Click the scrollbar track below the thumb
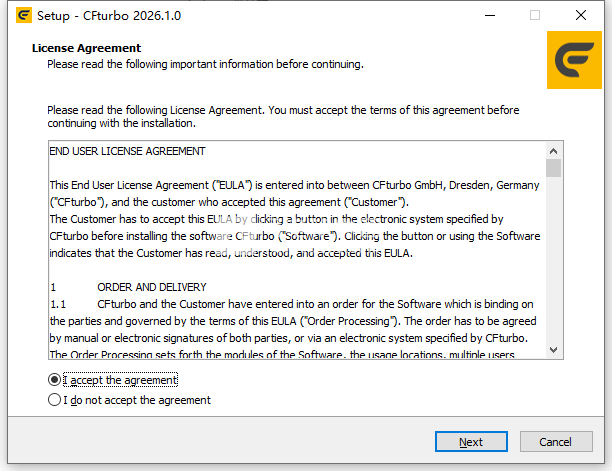This screenshot has height=471, width=612. [x=553, y=270]
